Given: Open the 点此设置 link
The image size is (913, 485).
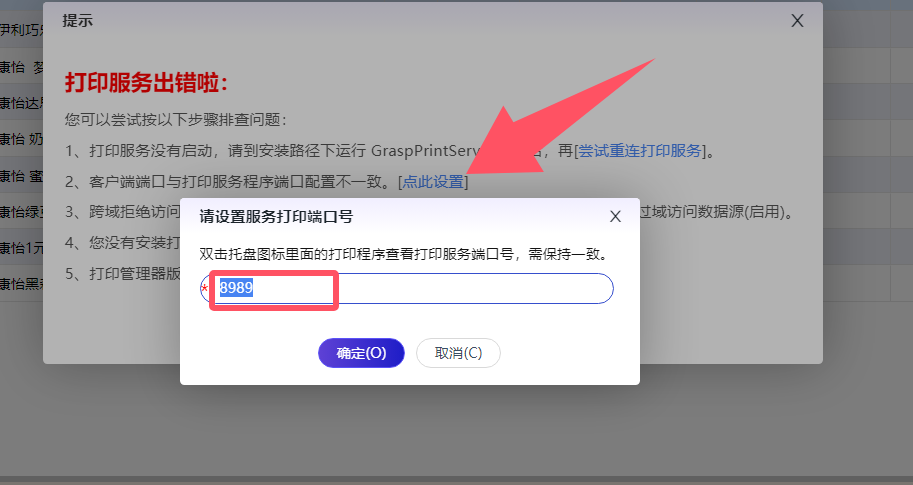Looking at the screenshot, I should 433,182.
